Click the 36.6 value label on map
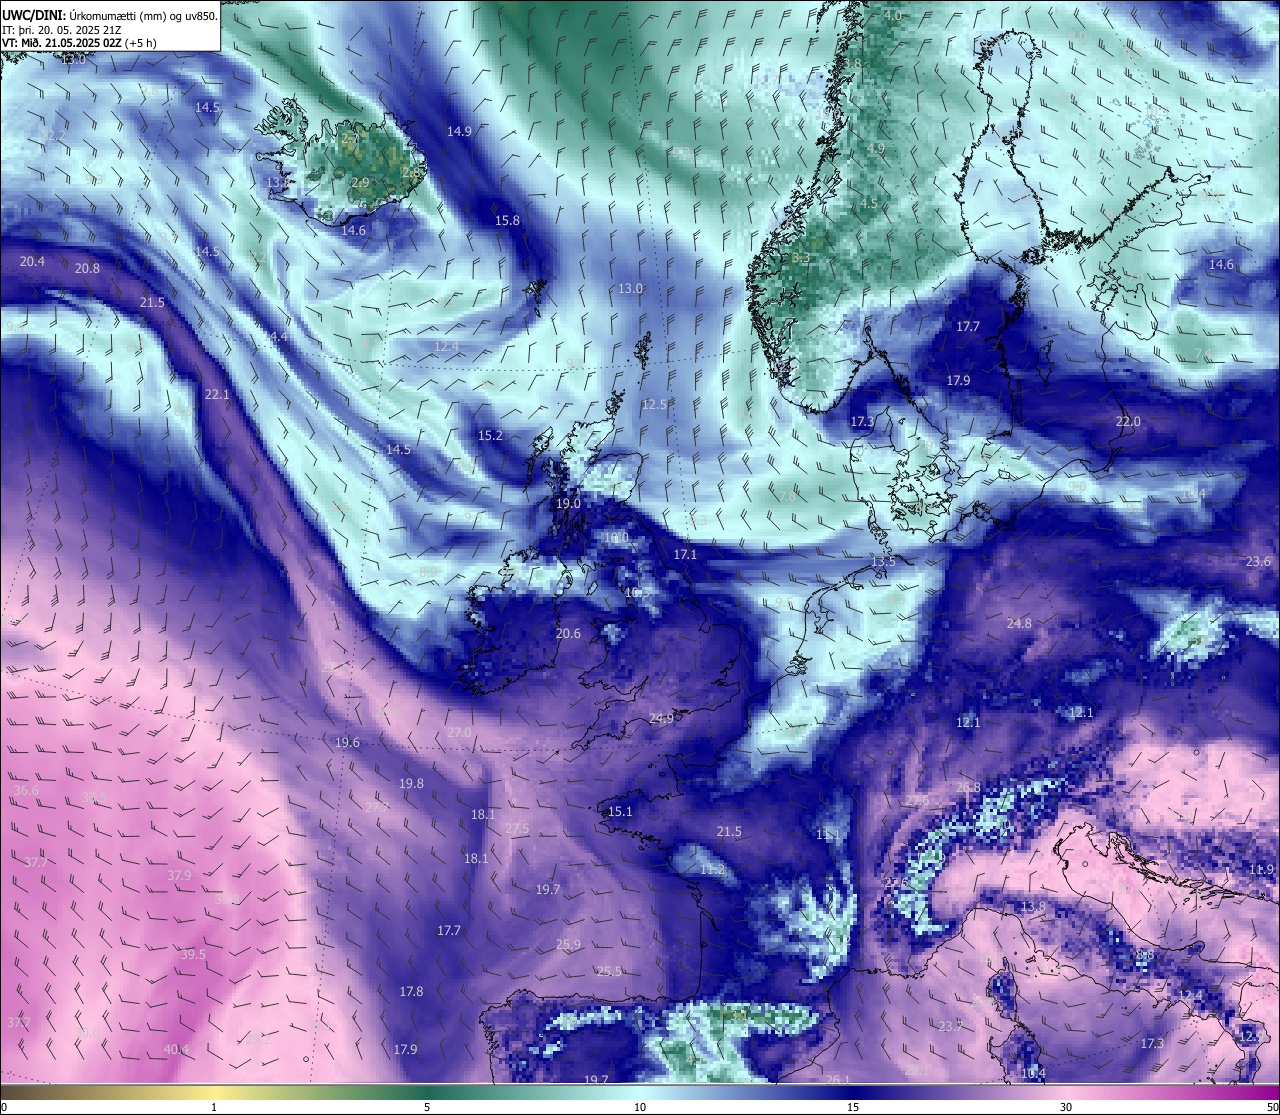The width and height of the screenshot is (1280, 1115). pyautogui.click(x=26, y=790)
